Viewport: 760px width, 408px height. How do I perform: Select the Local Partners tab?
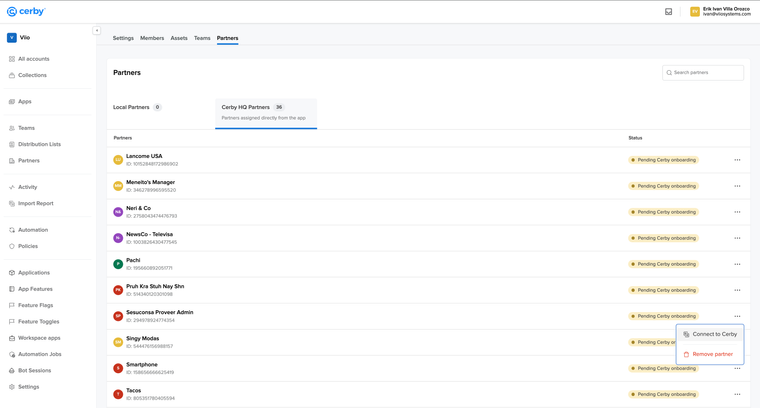137,107
